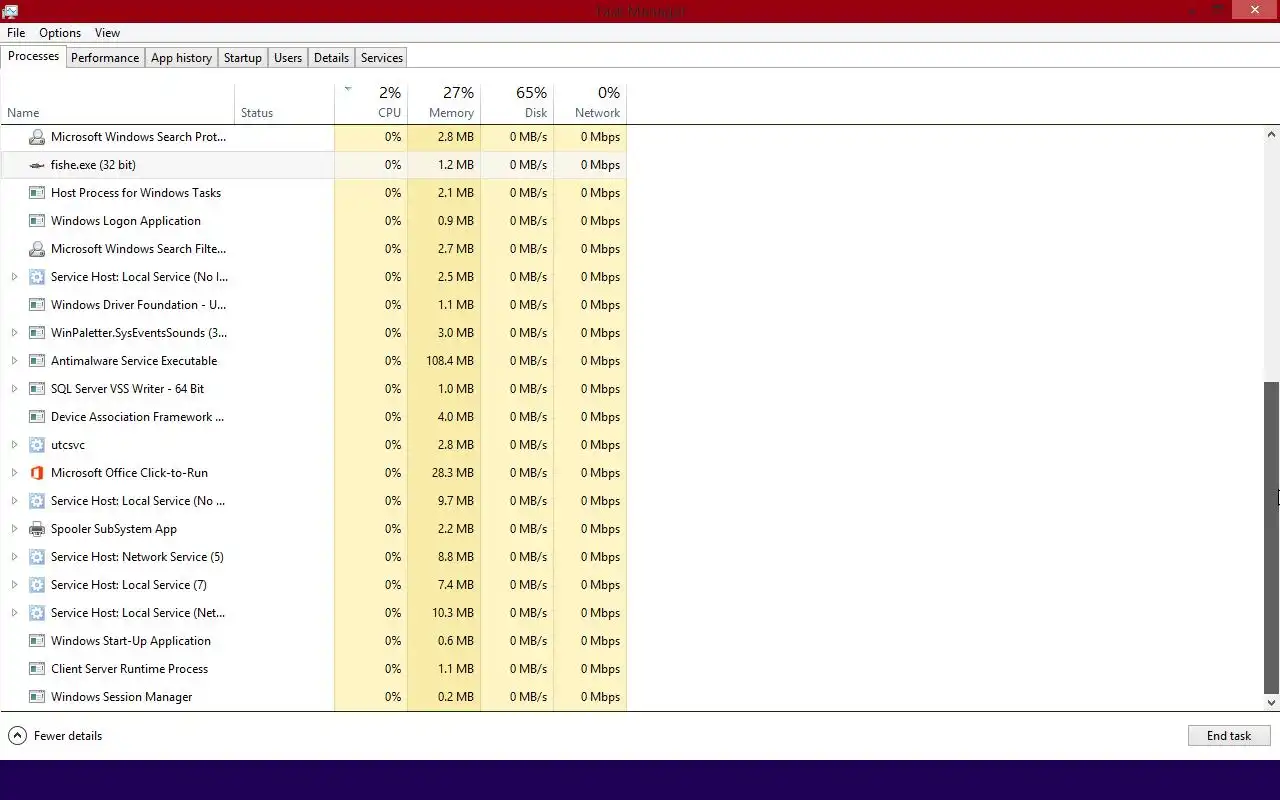Viewport: 1280px width, 800px height.
Task: Click the Microsoft Office Click-to-Run icon
Action: [x=37, y=473]
